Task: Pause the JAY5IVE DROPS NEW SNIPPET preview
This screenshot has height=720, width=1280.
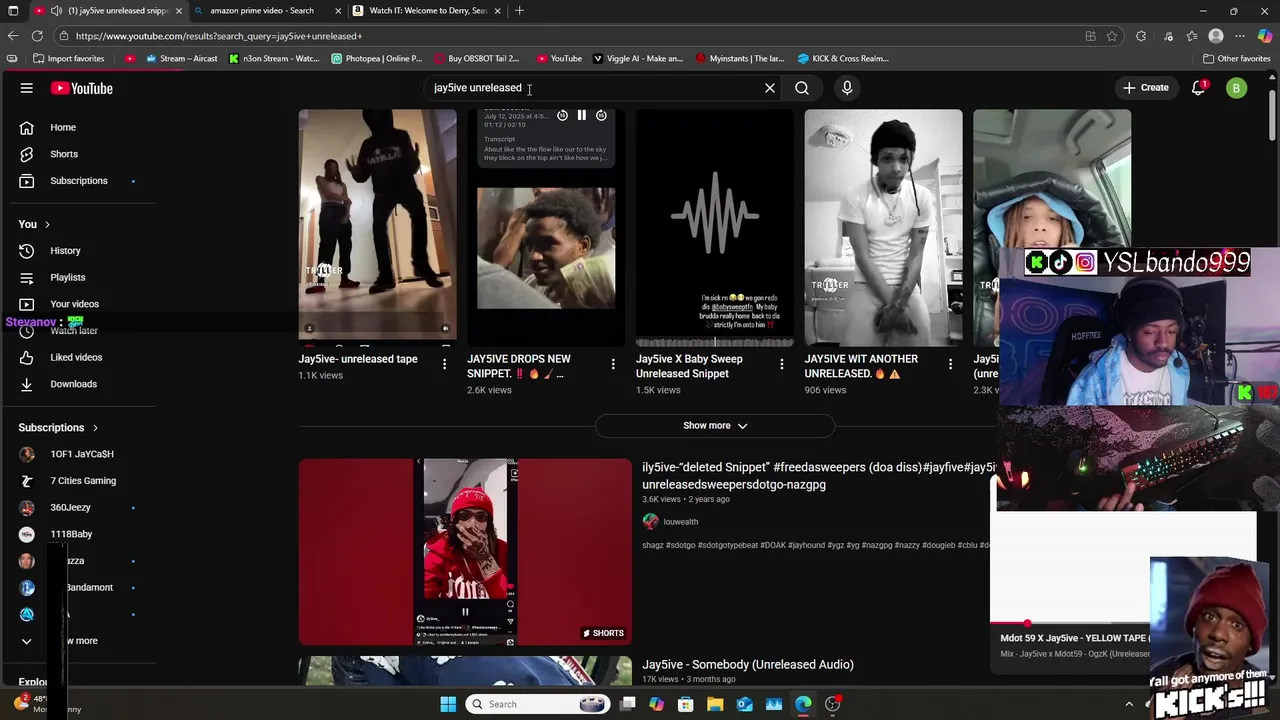Action: pos(581,116)
